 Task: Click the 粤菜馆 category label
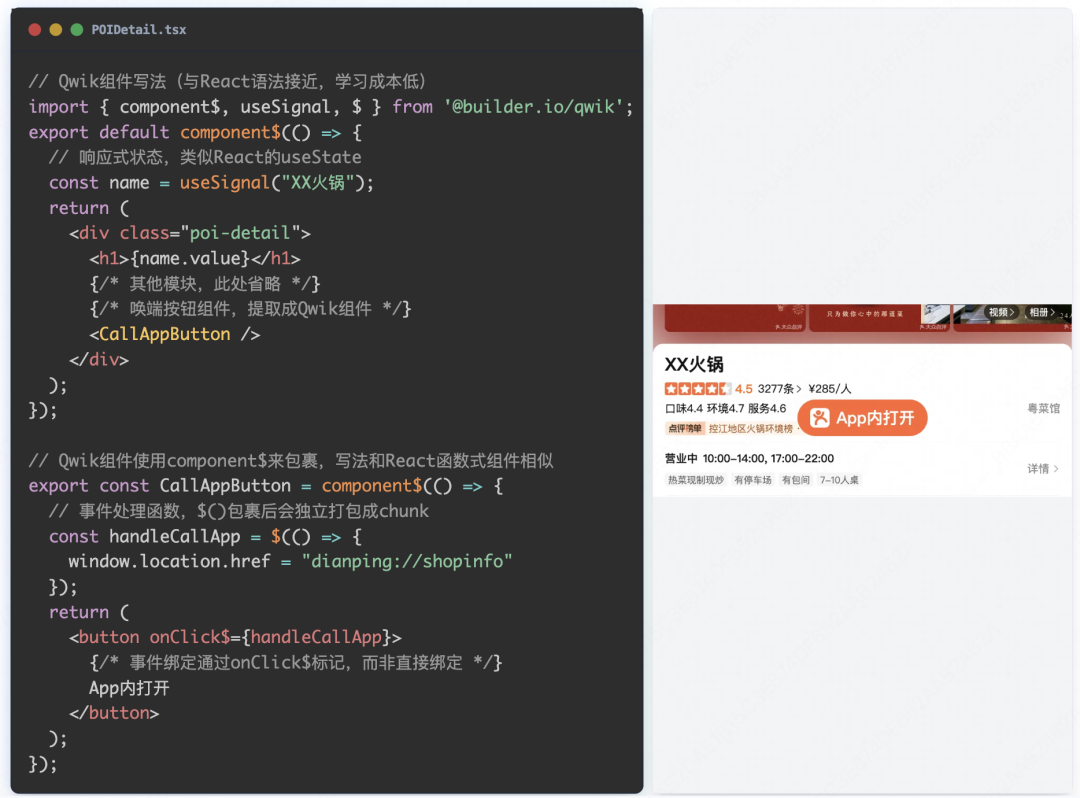1043,409
